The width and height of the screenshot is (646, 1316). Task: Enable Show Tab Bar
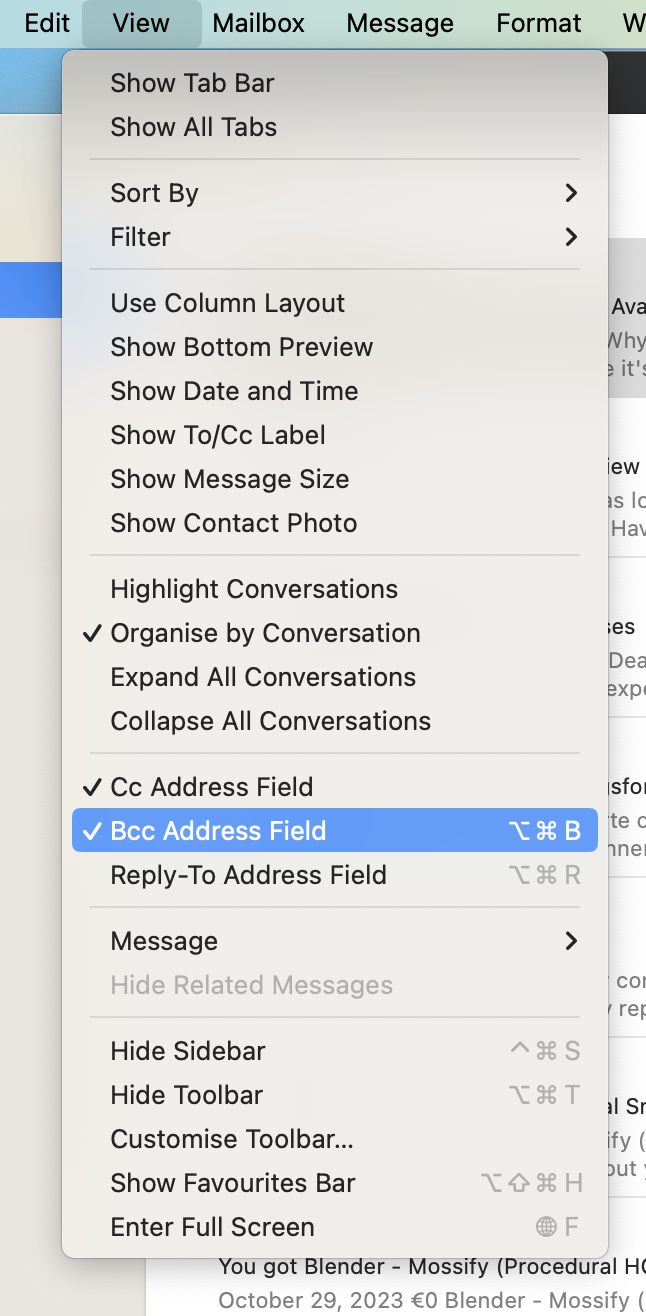tap(193, 83)
